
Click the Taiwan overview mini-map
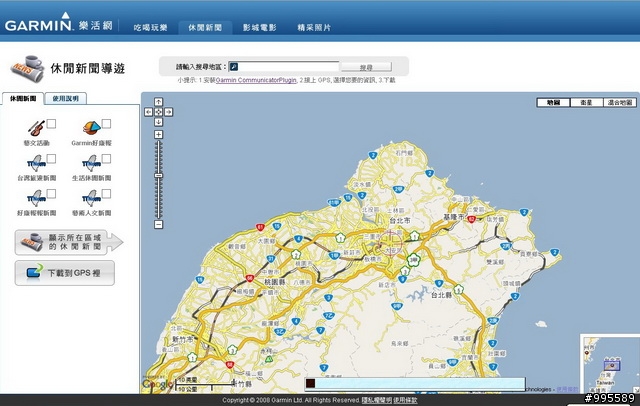(x=610, y=364)
